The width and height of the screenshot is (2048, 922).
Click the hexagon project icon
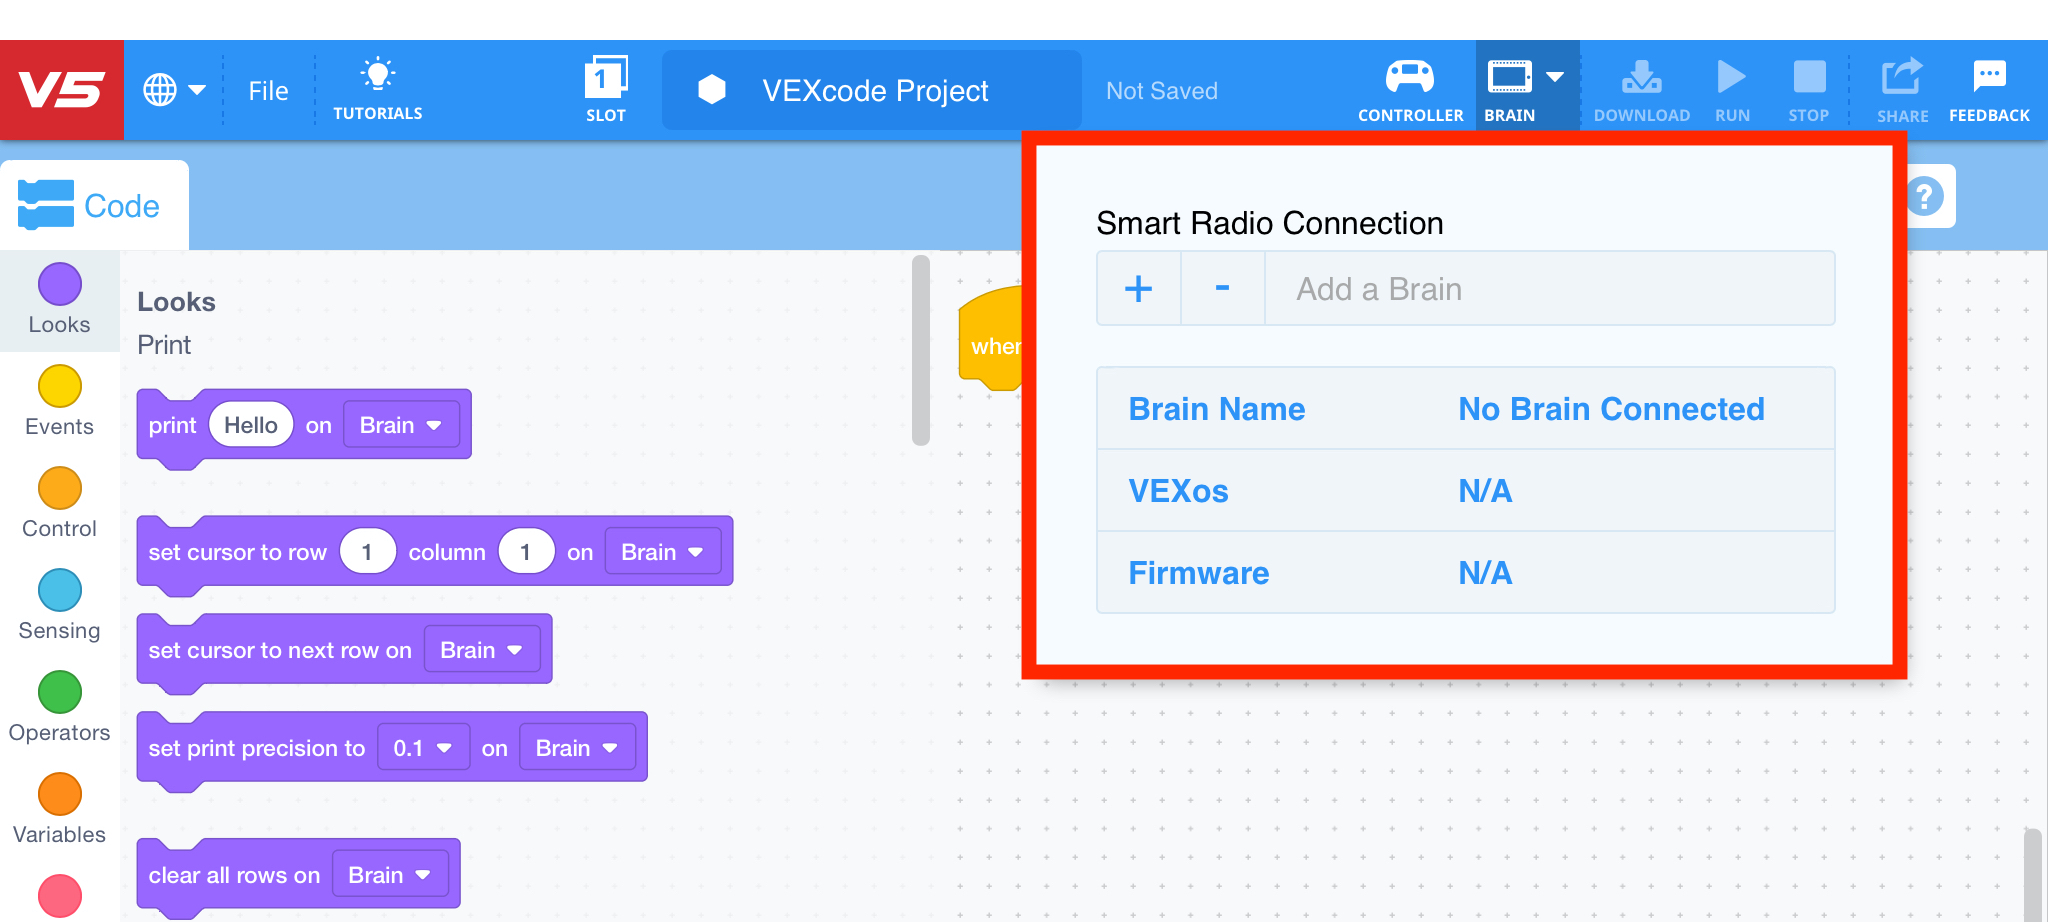[x=712, y=90]
